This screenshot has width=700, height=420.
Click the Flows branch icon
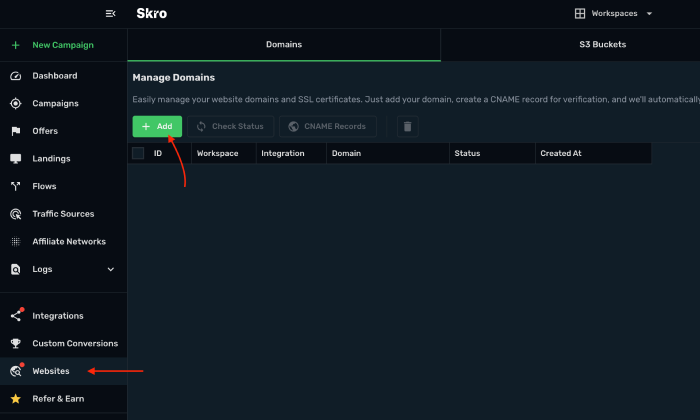16,187
